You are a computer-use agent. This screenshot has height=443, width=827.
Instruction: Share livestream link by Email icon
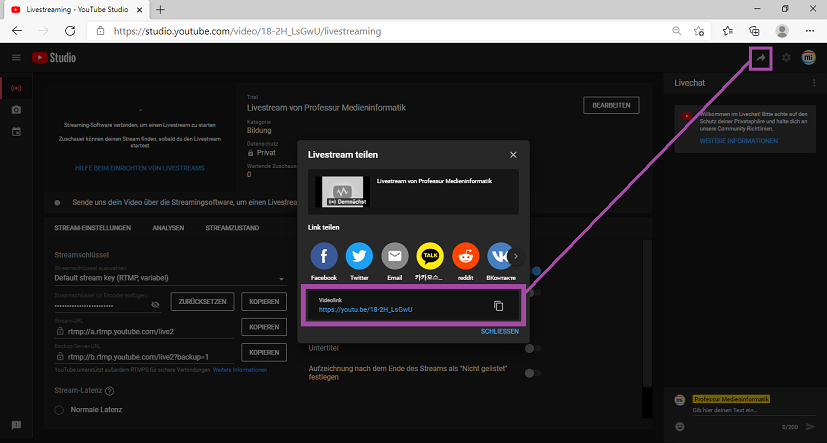[395, 256]
